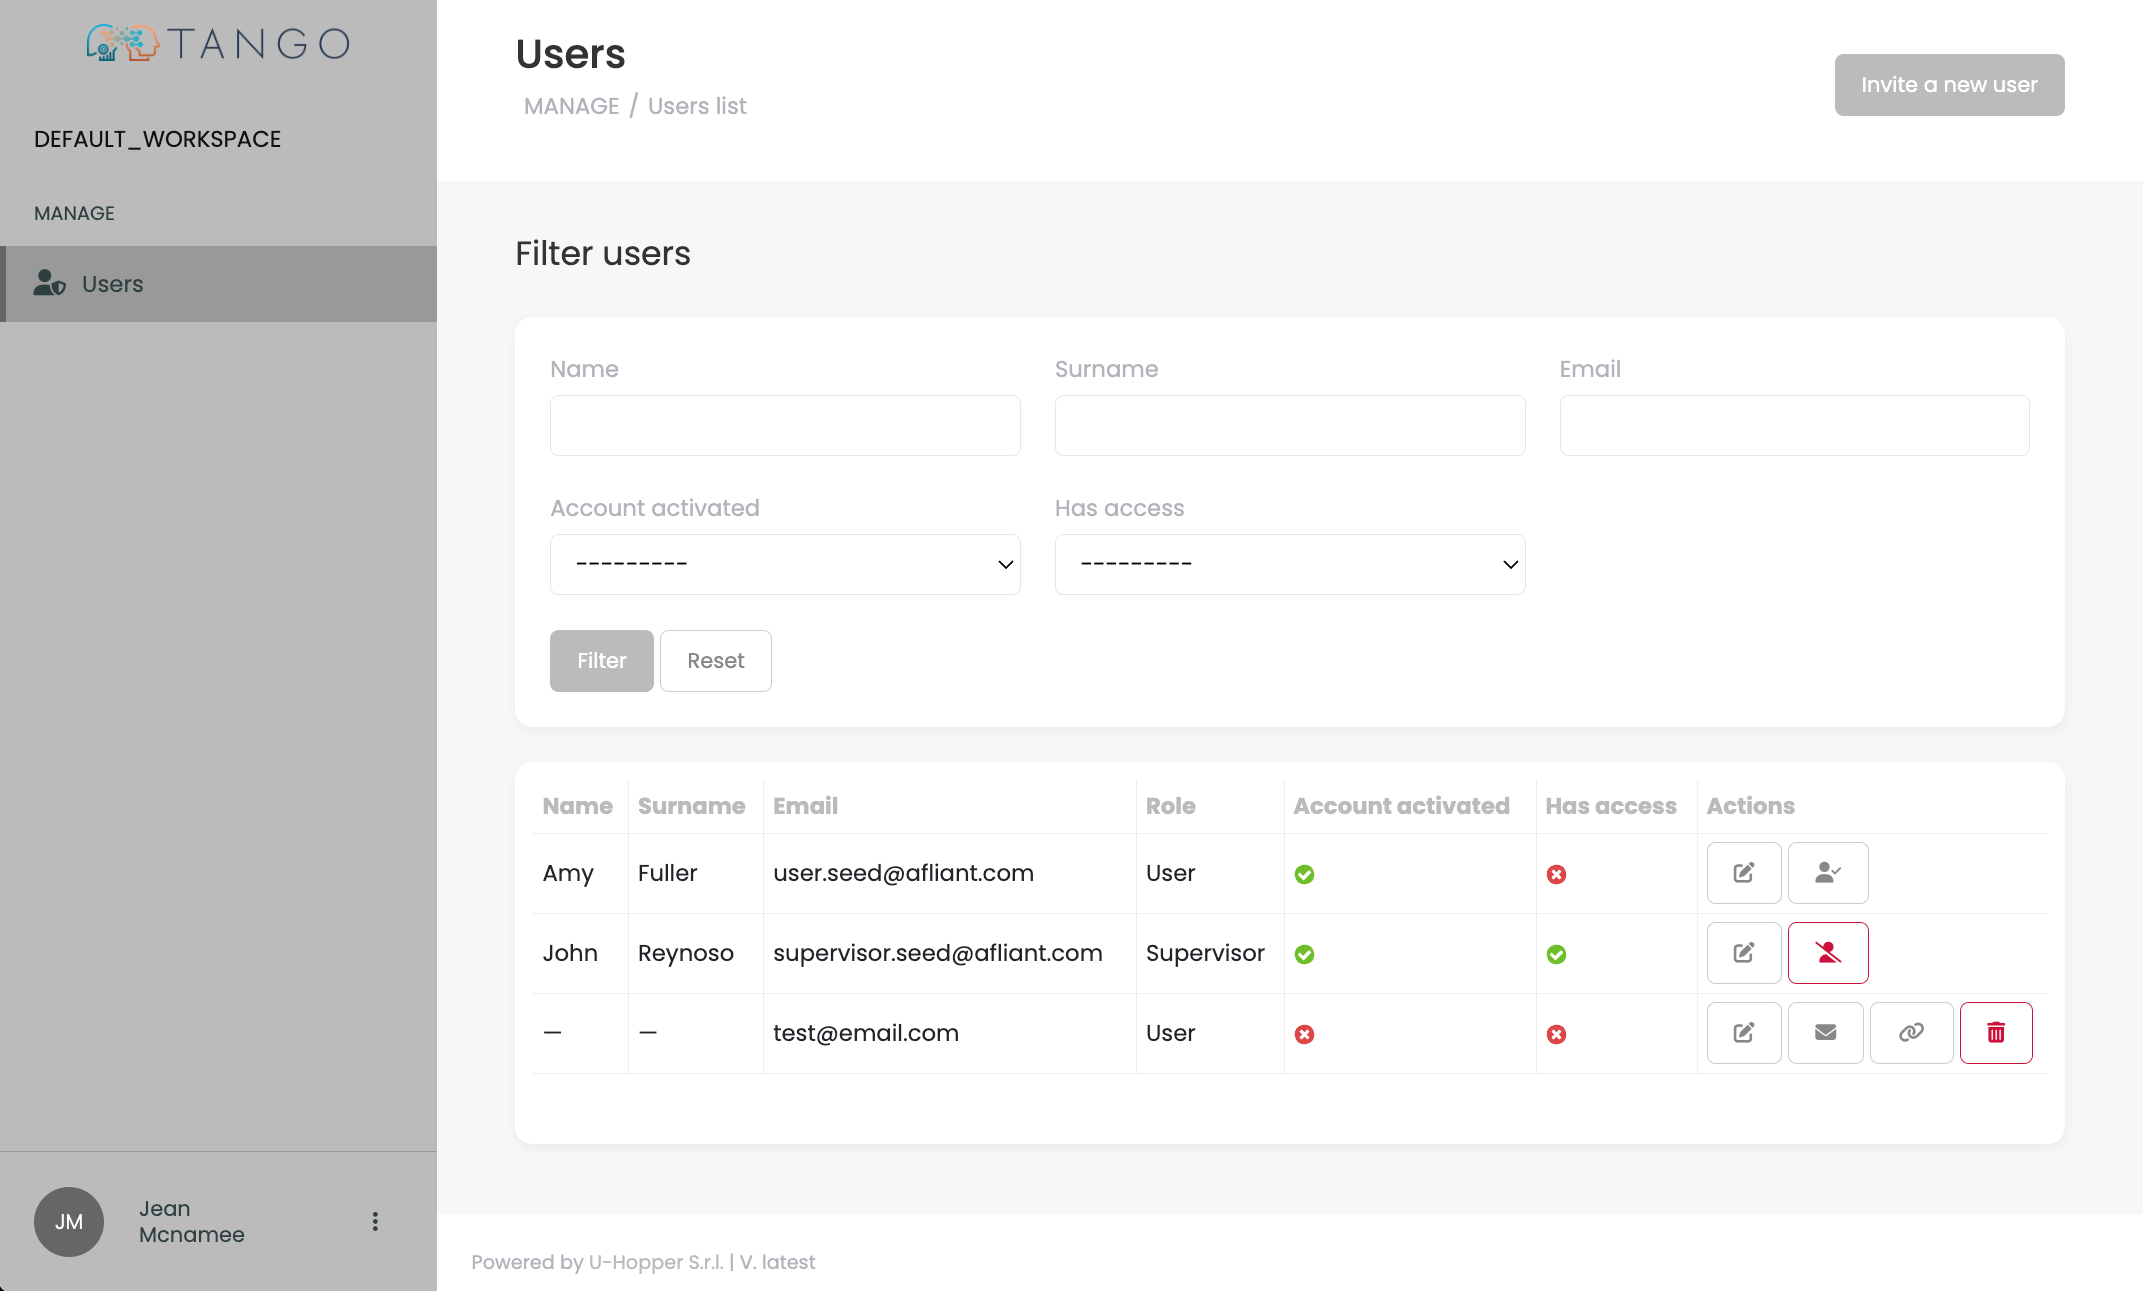
Task: Open the Has access filter dropdown
Action: (x=1289, y=564)
